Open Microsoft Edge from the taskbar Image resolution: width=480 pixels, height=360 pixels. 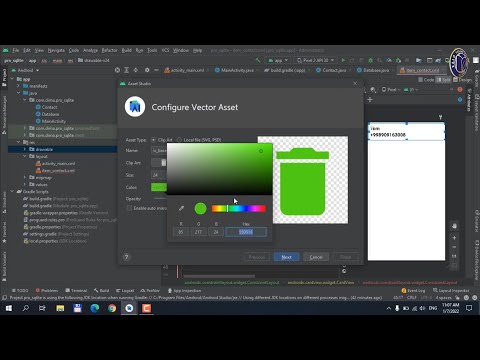click(x=95, y=308)
